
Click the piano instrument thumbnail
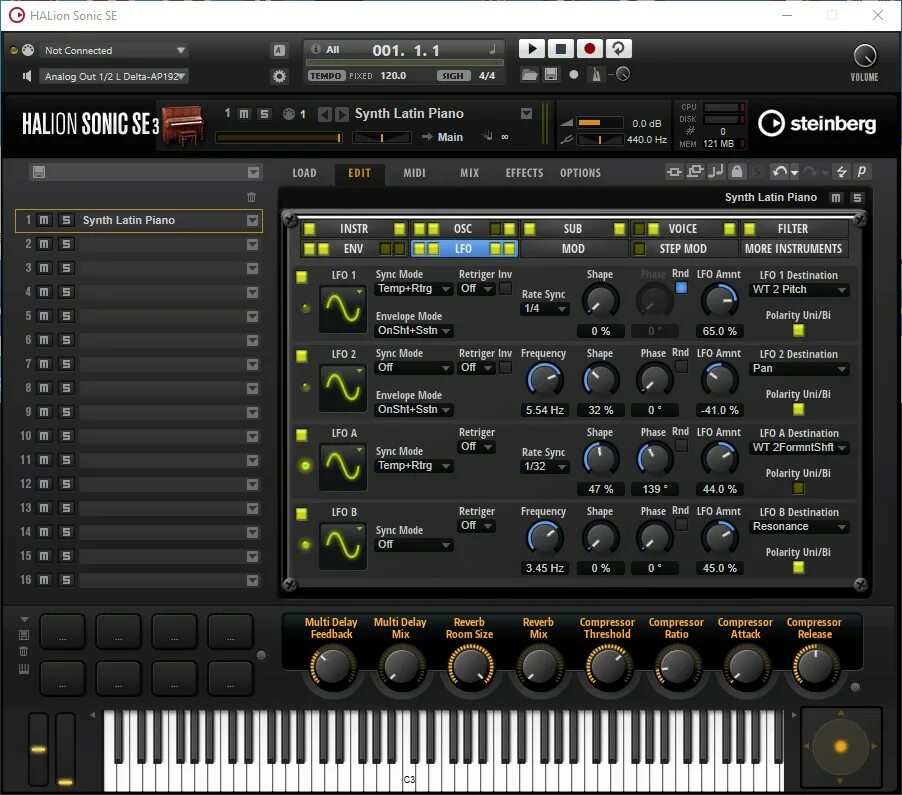pos(183,124)
